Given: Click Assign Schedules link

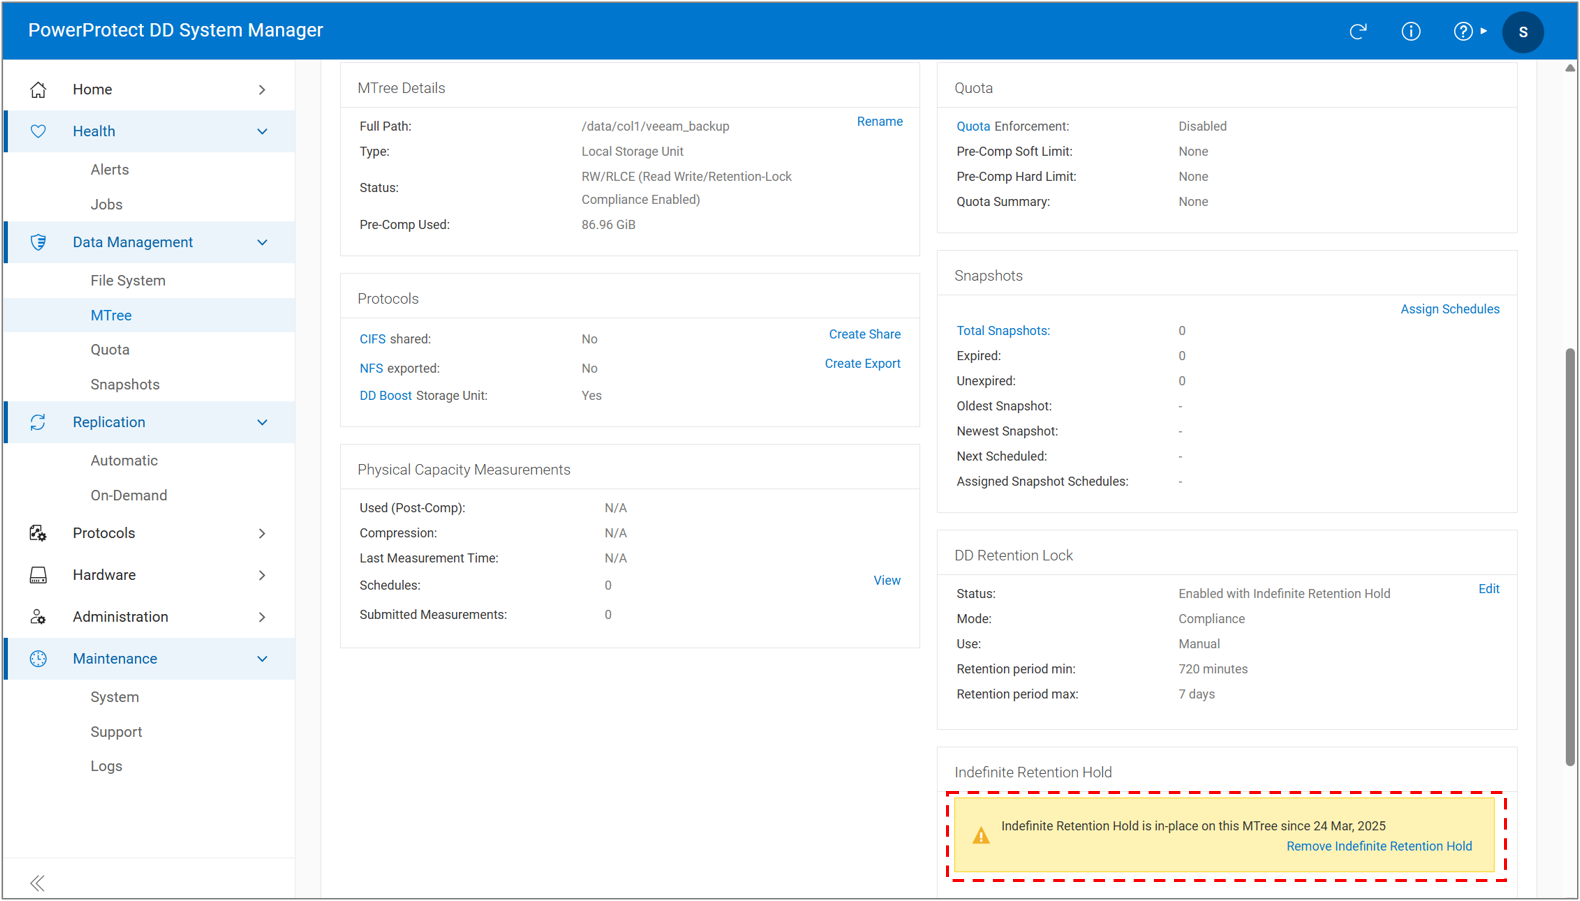Looking at the screenshot, I should pos(1450,310).
